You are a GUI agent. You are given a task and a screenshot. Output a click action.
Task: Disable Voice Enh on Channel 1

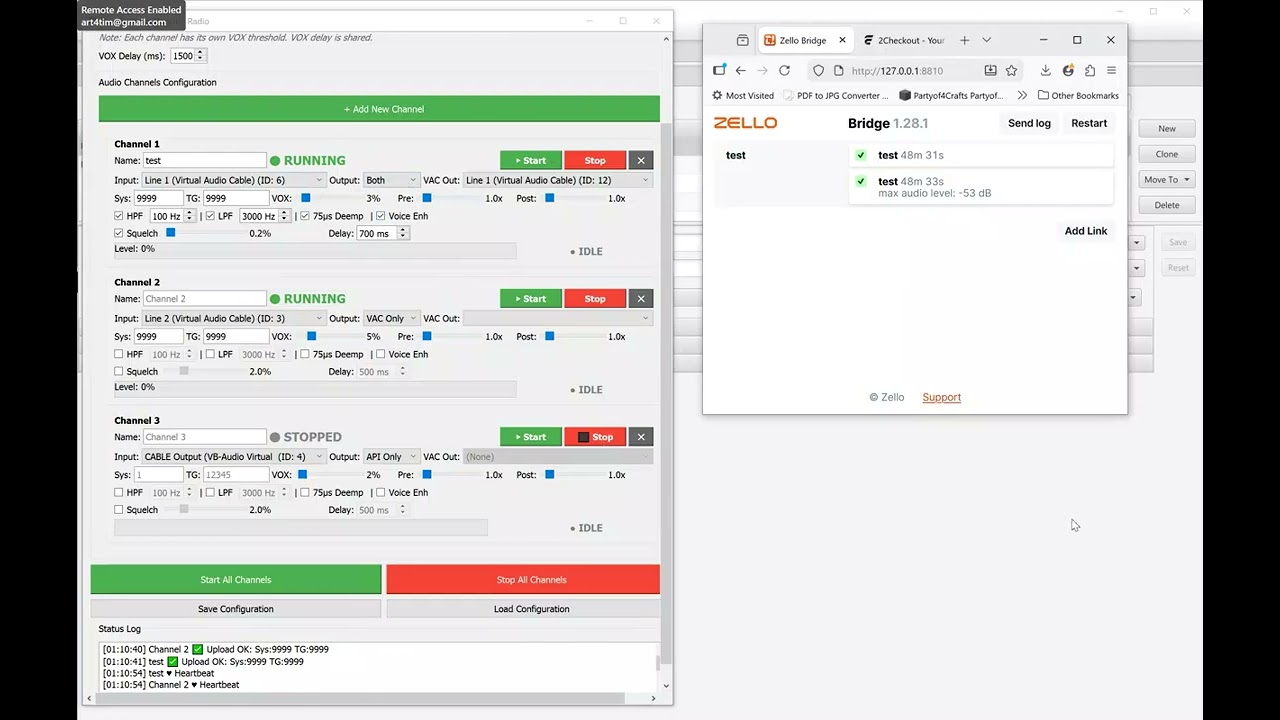coord(380,216)
